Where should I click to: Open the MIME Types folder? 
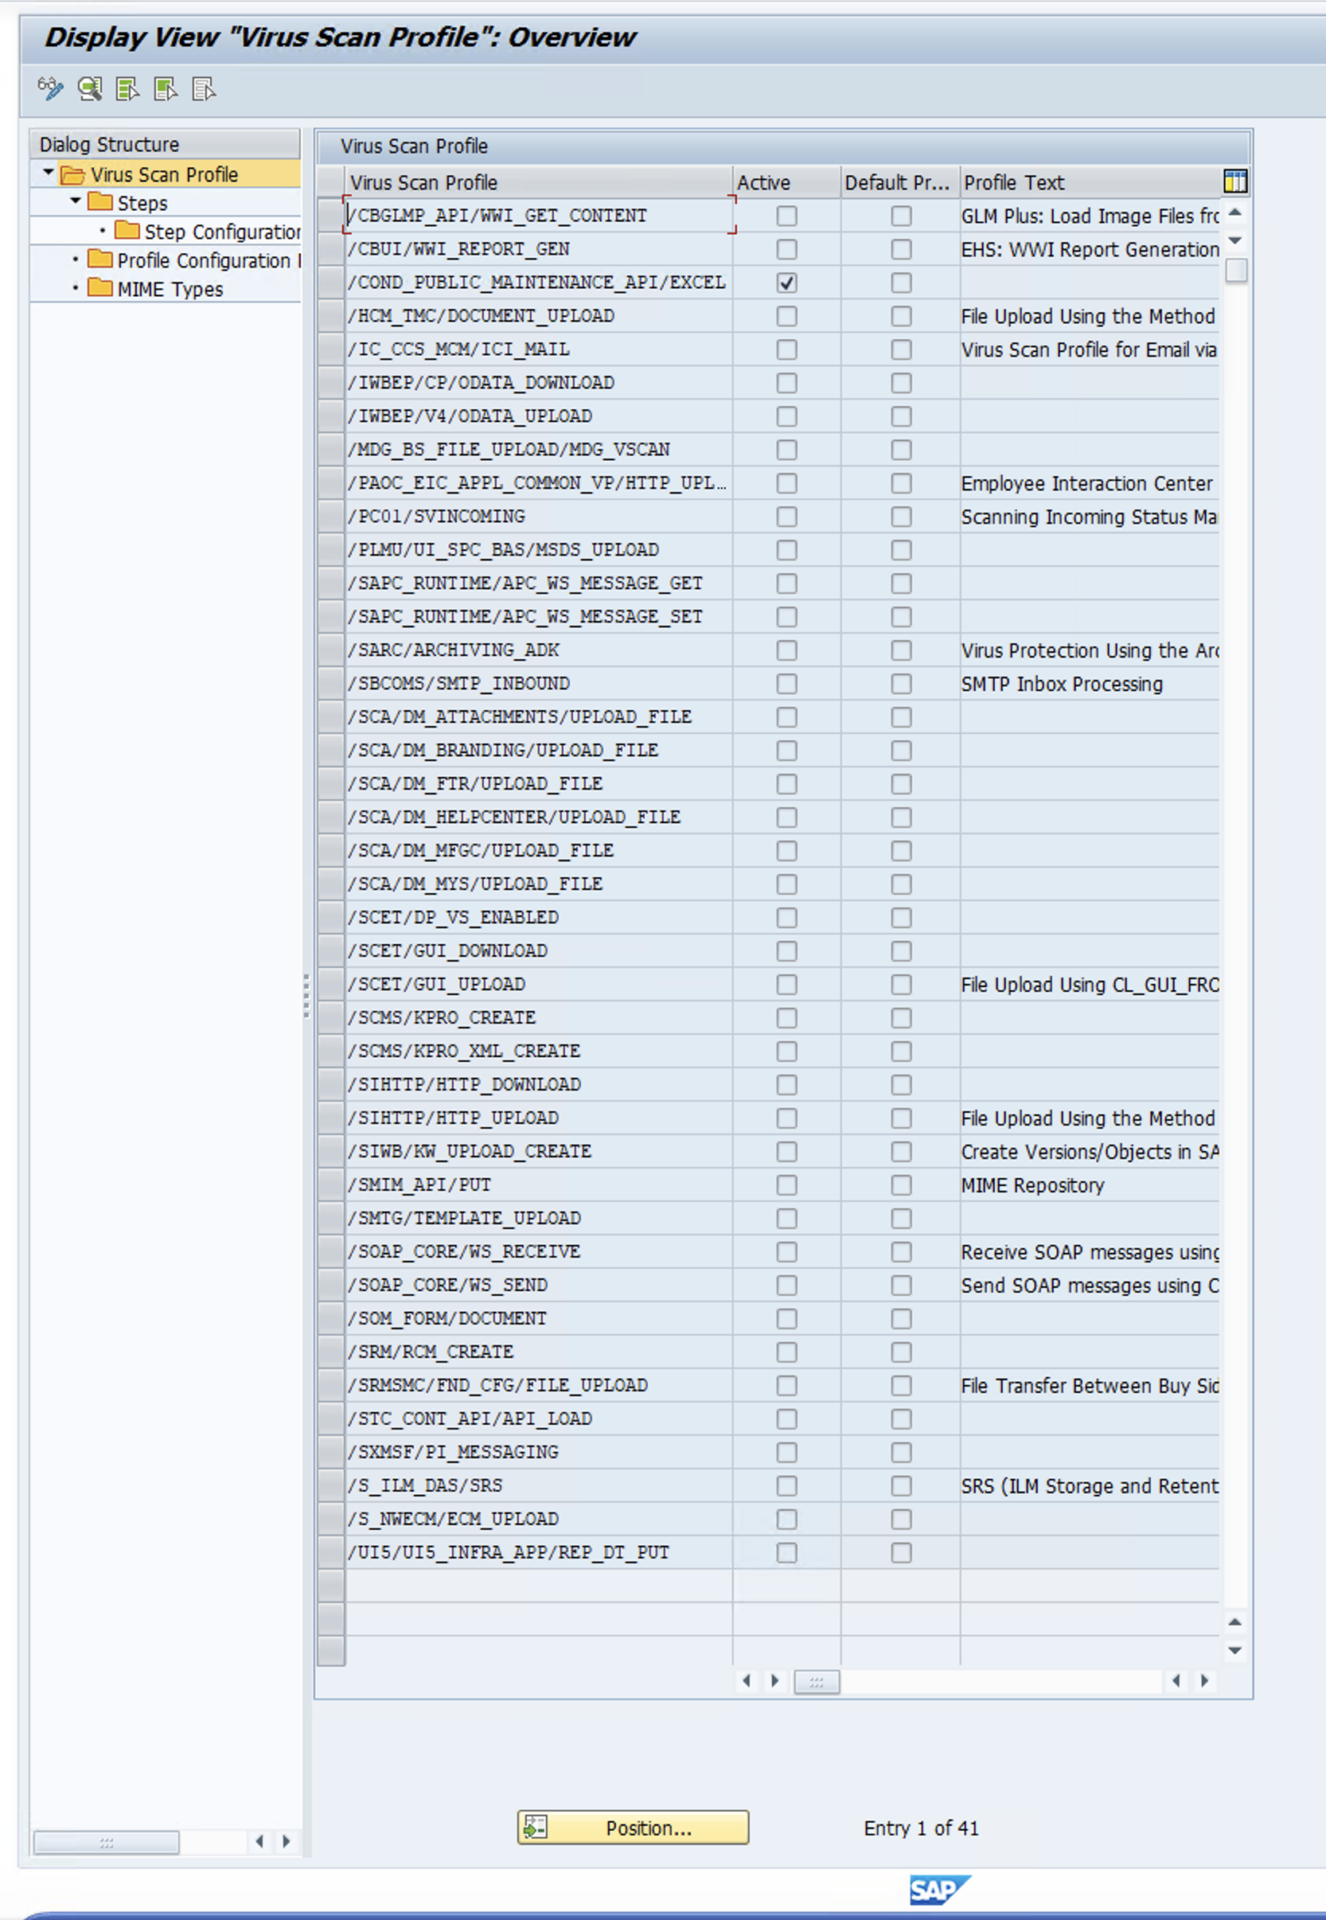point(169,289)
